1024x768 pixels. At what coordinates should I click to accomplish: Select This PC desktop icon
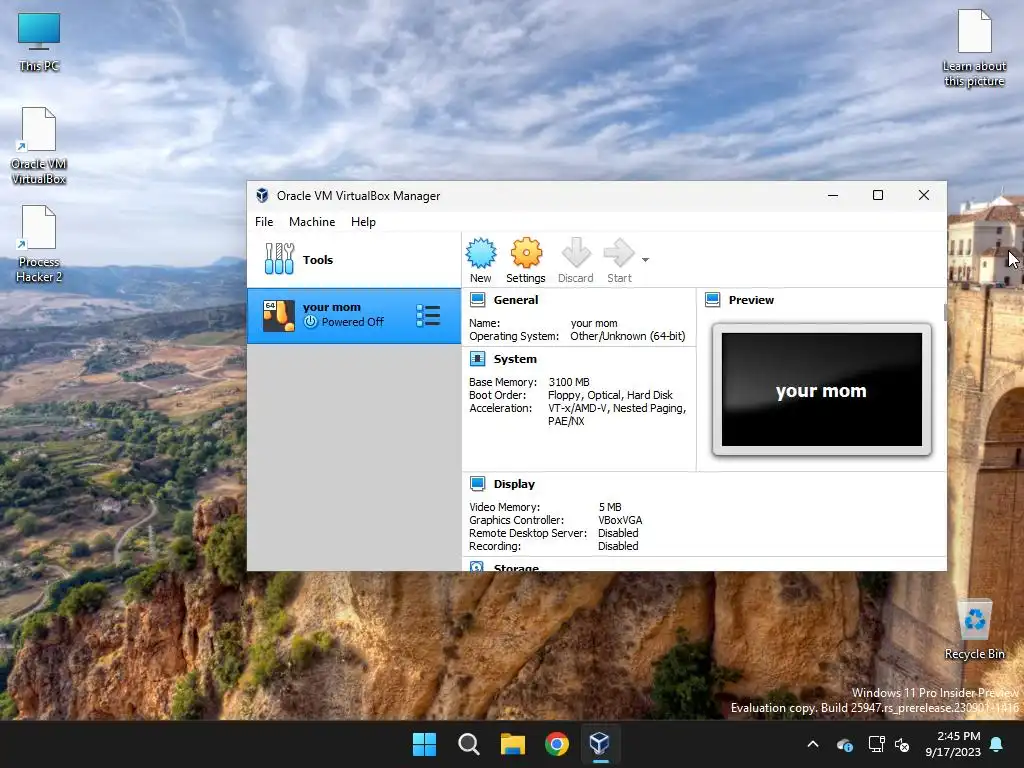(39, 42)
